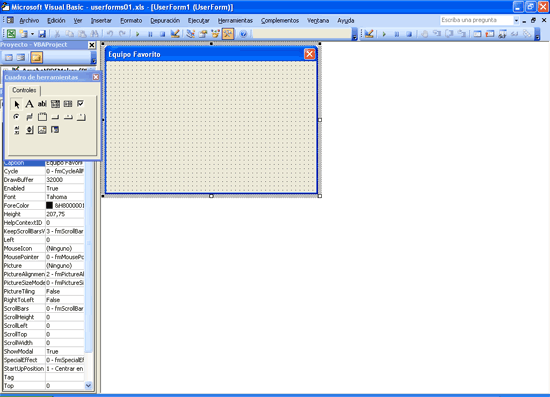
Task: Run the macro with the play icon
Action: [x=138, y=34]
